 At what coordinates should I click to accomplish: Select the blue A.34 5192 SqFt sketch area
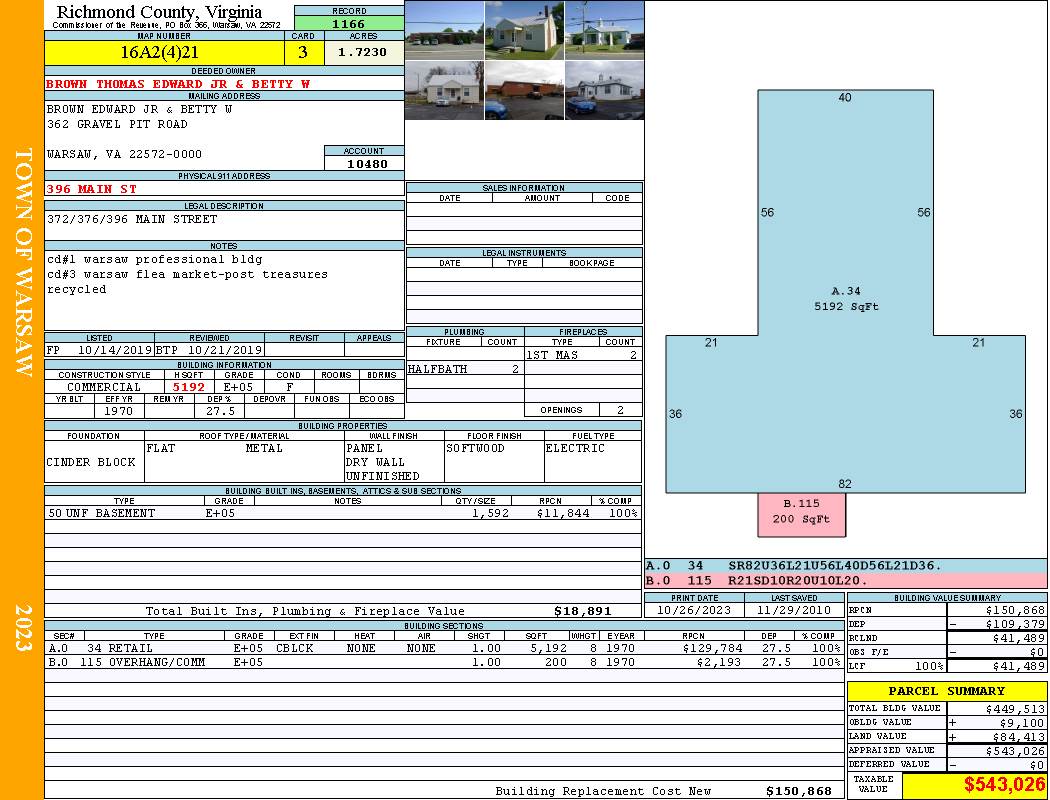pos(845,300)
